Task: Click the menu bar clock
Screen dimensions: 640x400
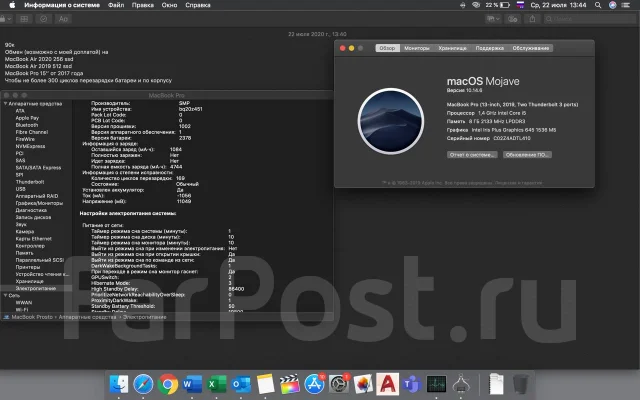Action: (558, 5)
